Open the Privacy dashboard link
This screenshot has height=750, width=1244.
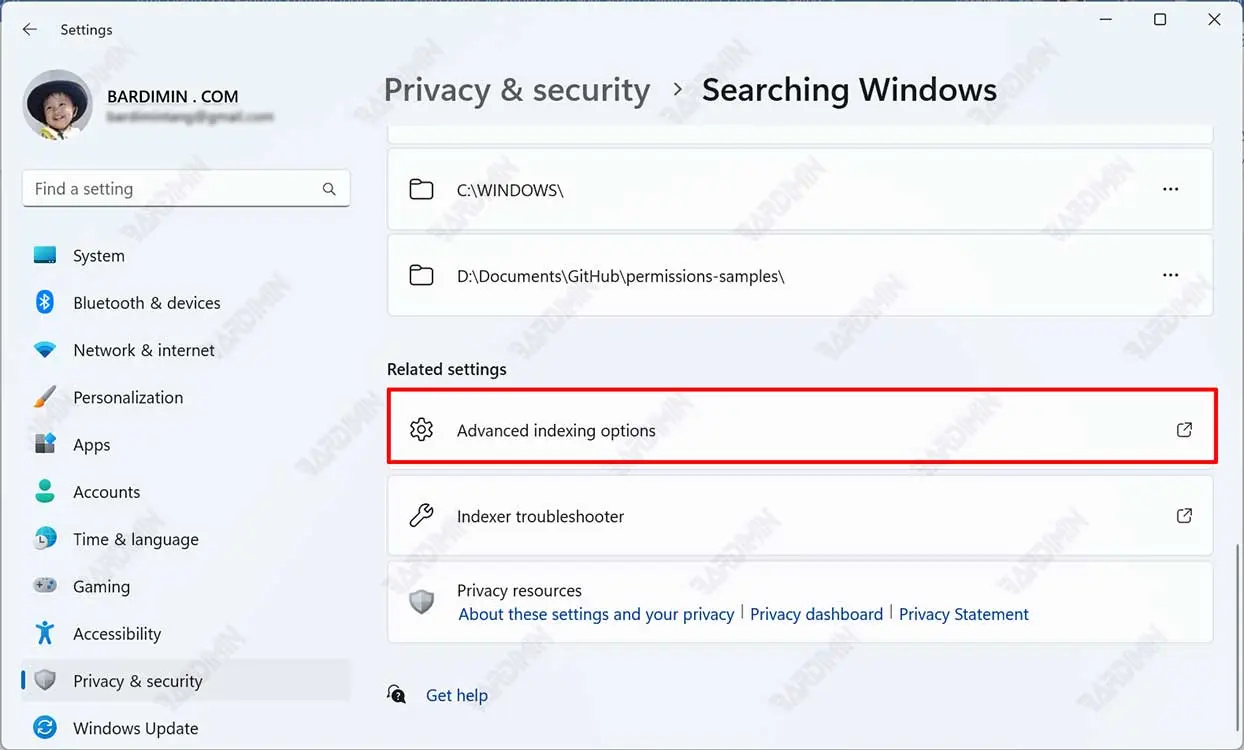(x=816, y=614)
